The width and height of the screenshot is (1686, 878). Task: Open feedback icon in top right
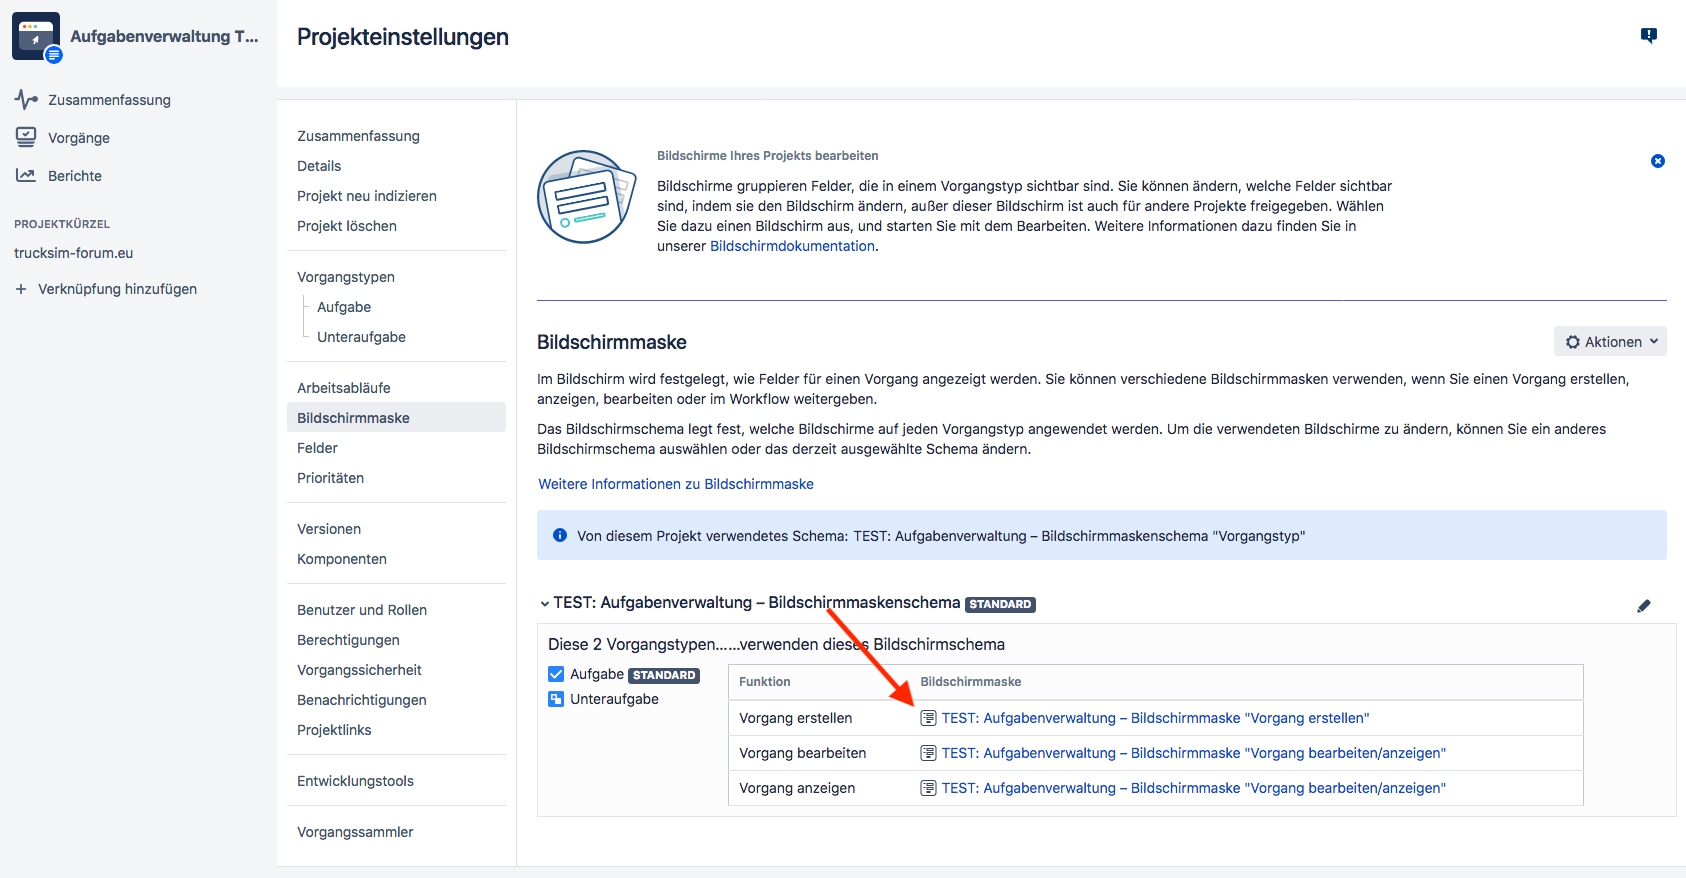point(1649,36)
